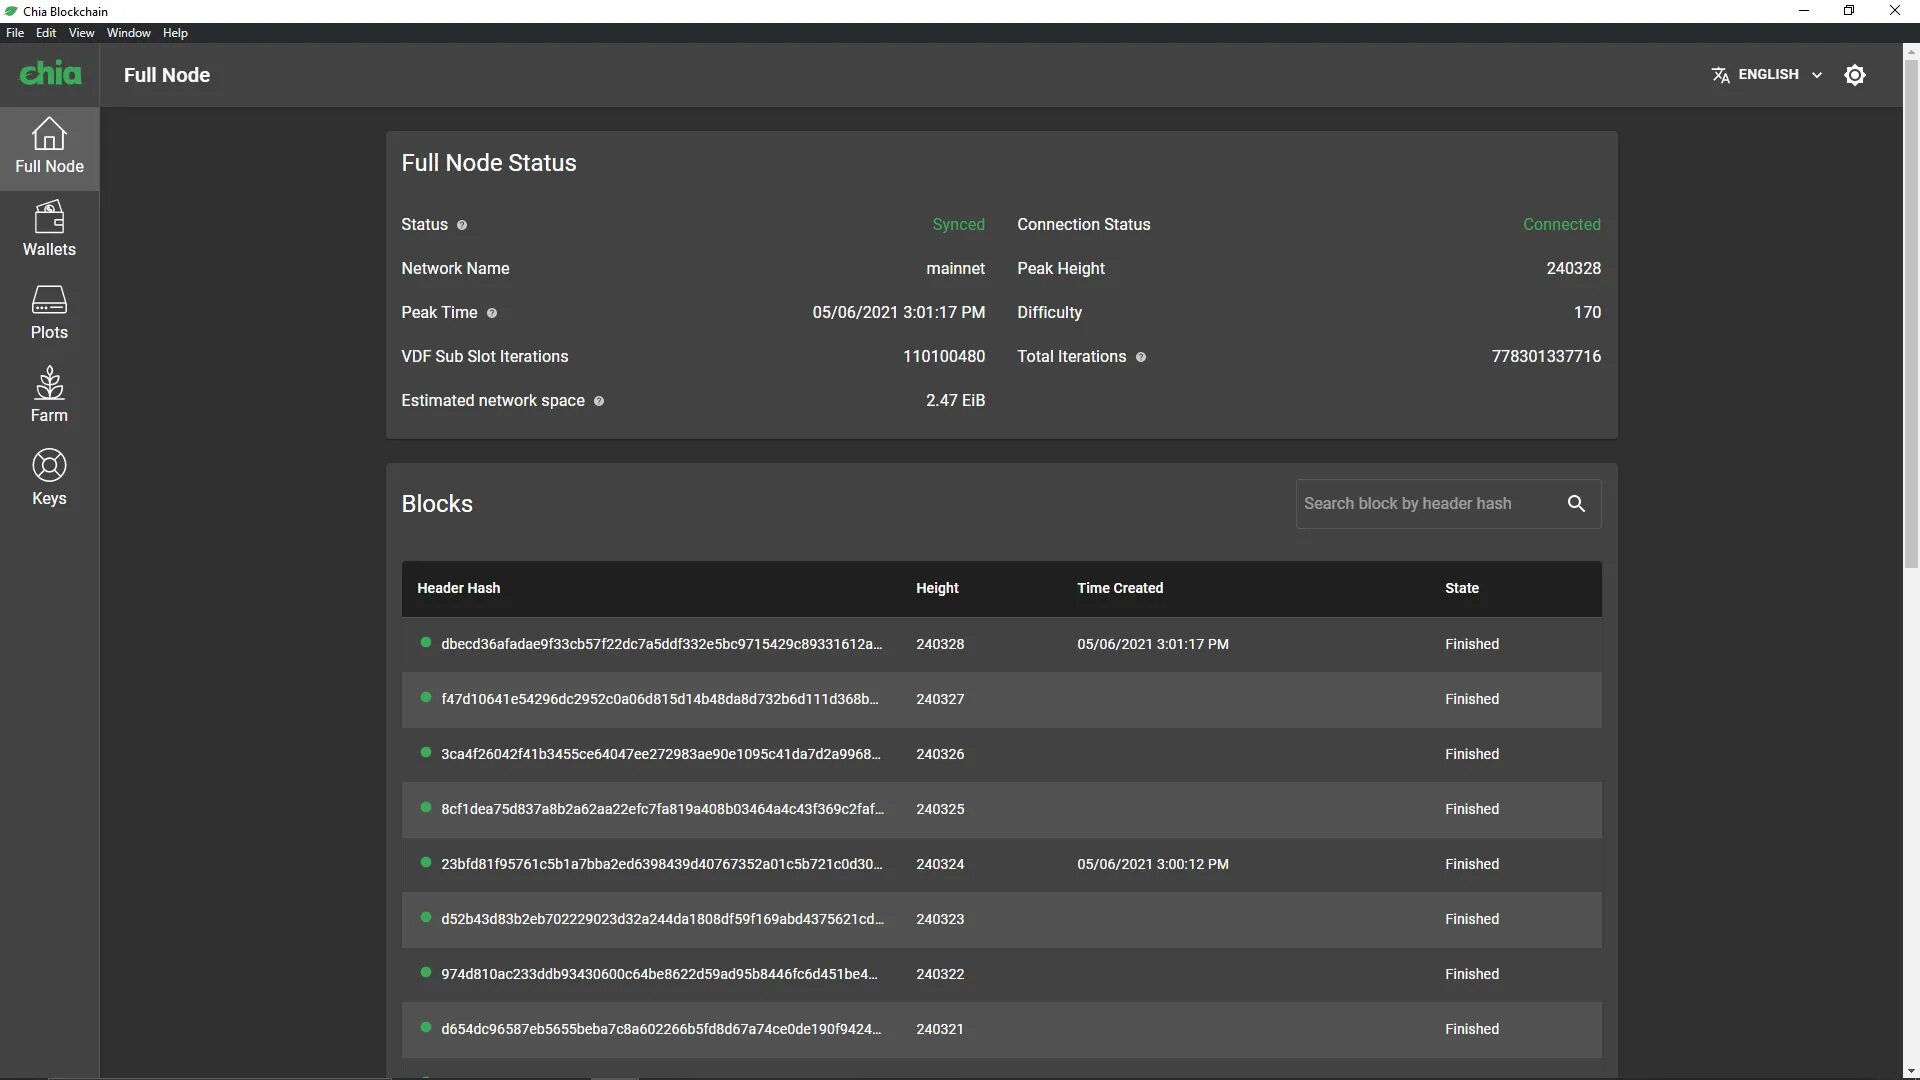Viewport: 1920px width, 1080px height.
Task: Open block row with hash 8cf1dea75d837a8b...
Action: (1001, 809)
